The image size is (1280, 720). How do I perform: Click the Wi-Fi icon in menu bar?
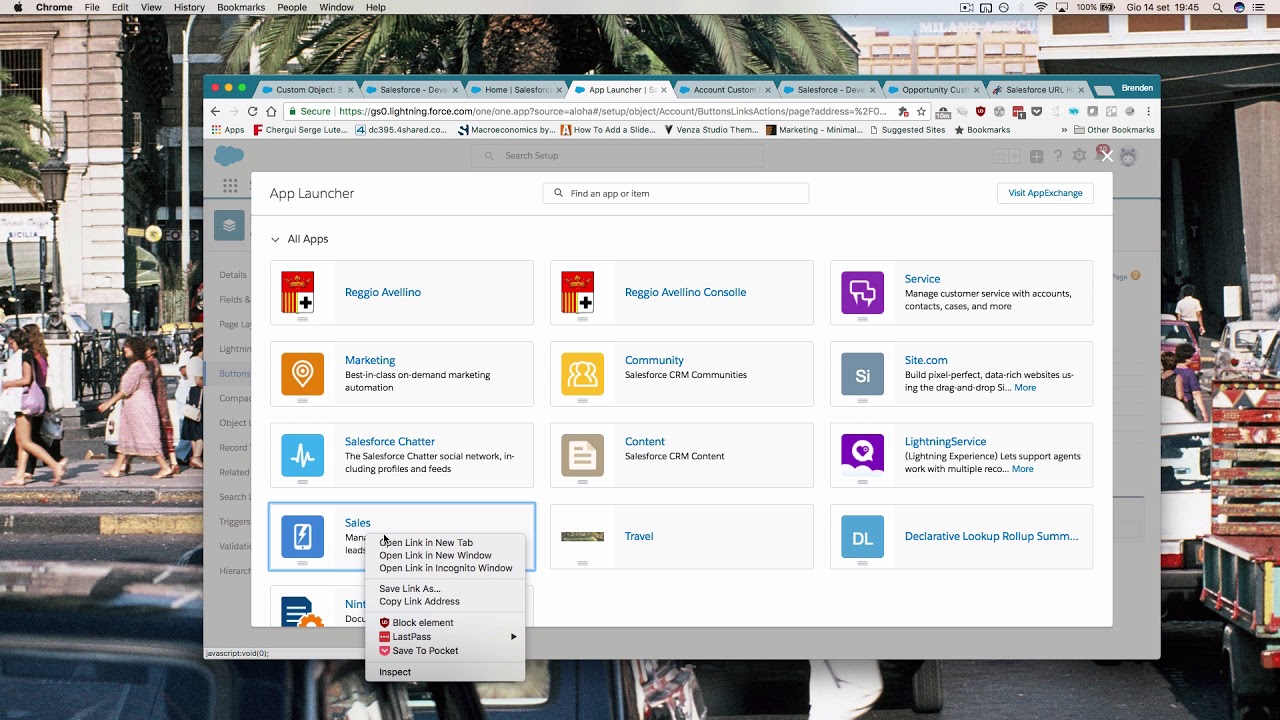coord(1041,7)
